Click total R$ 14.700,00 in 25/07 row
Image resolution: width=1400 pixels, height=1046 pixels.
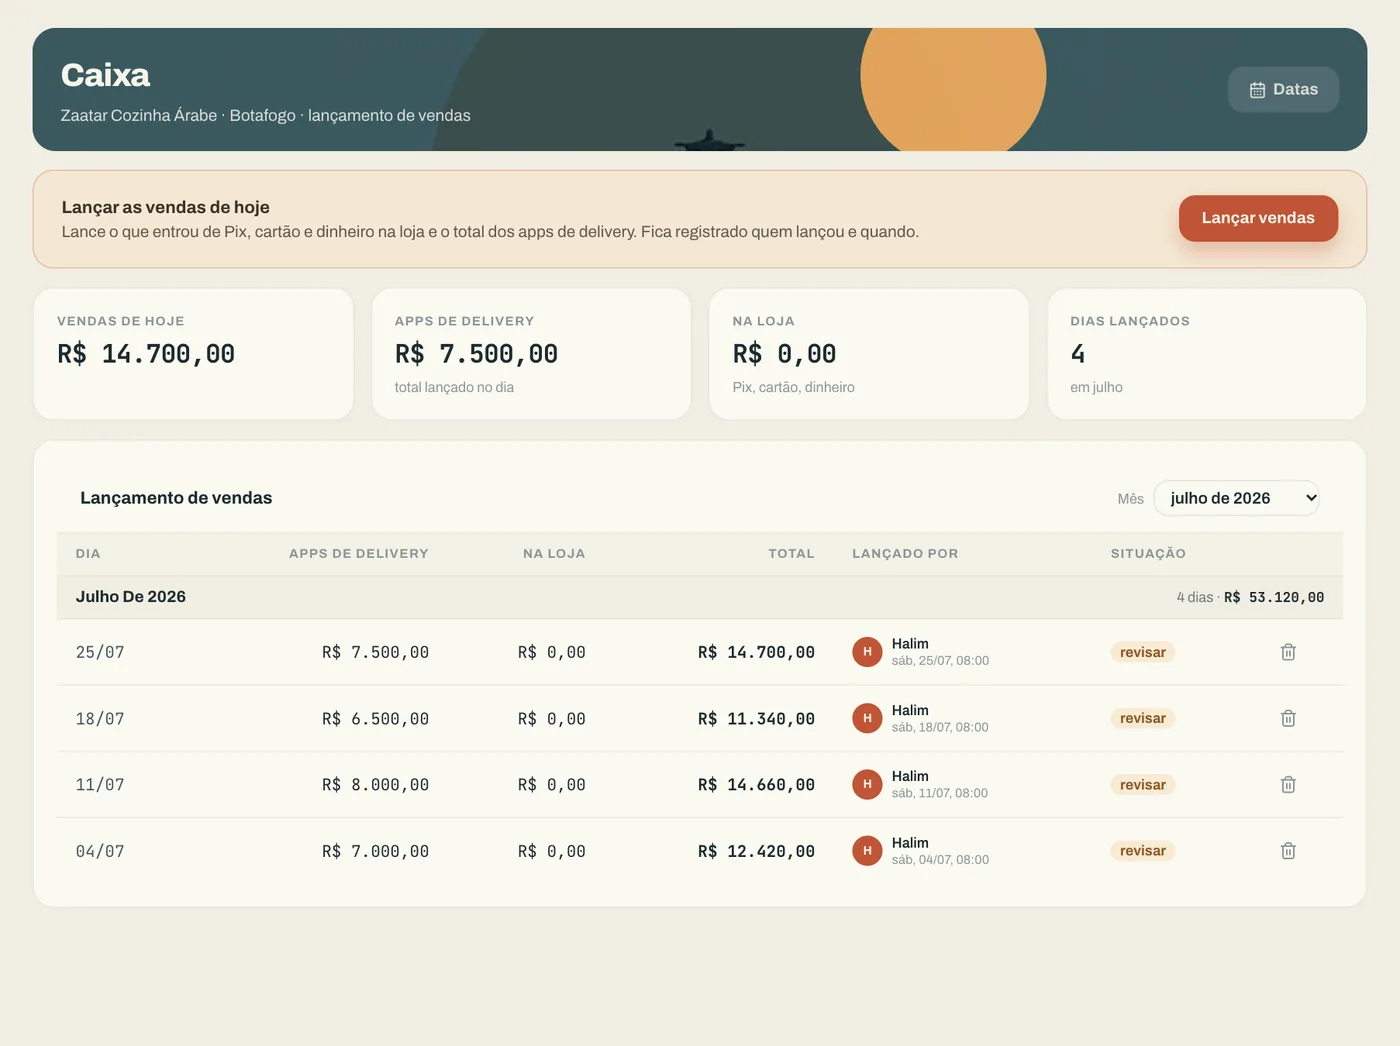tap(756, 652)
